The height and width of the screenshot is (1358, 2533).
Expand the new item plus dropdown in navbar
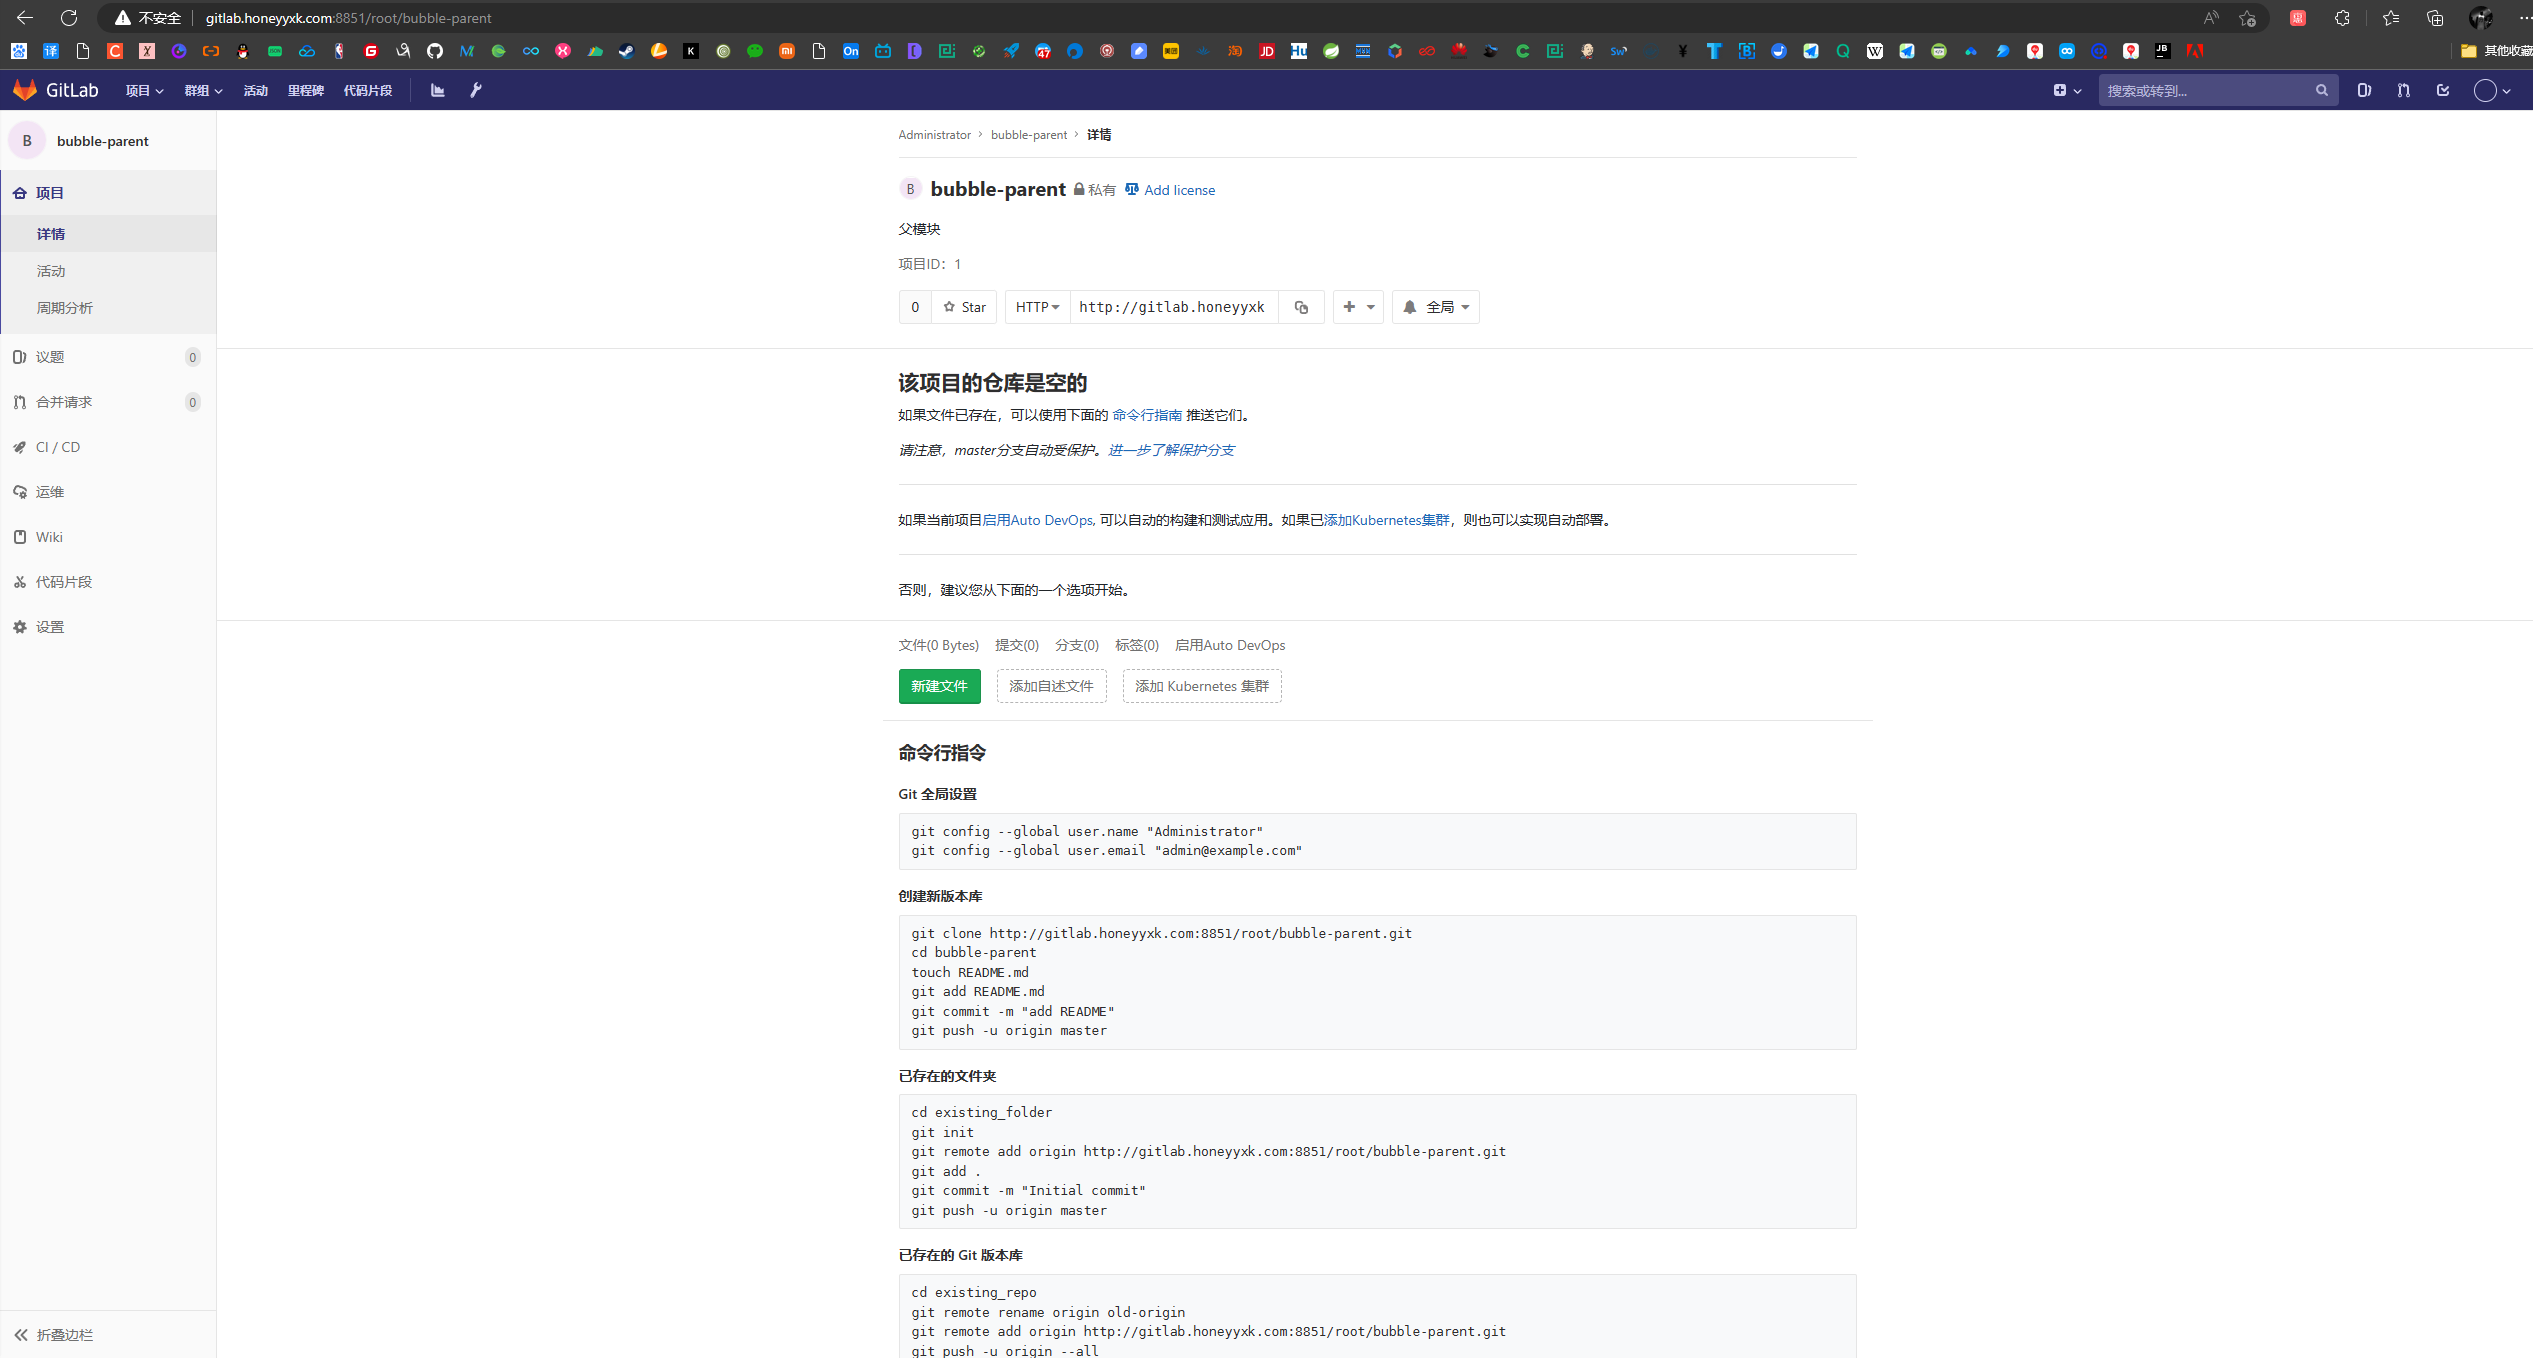[x=2067, y=90]
